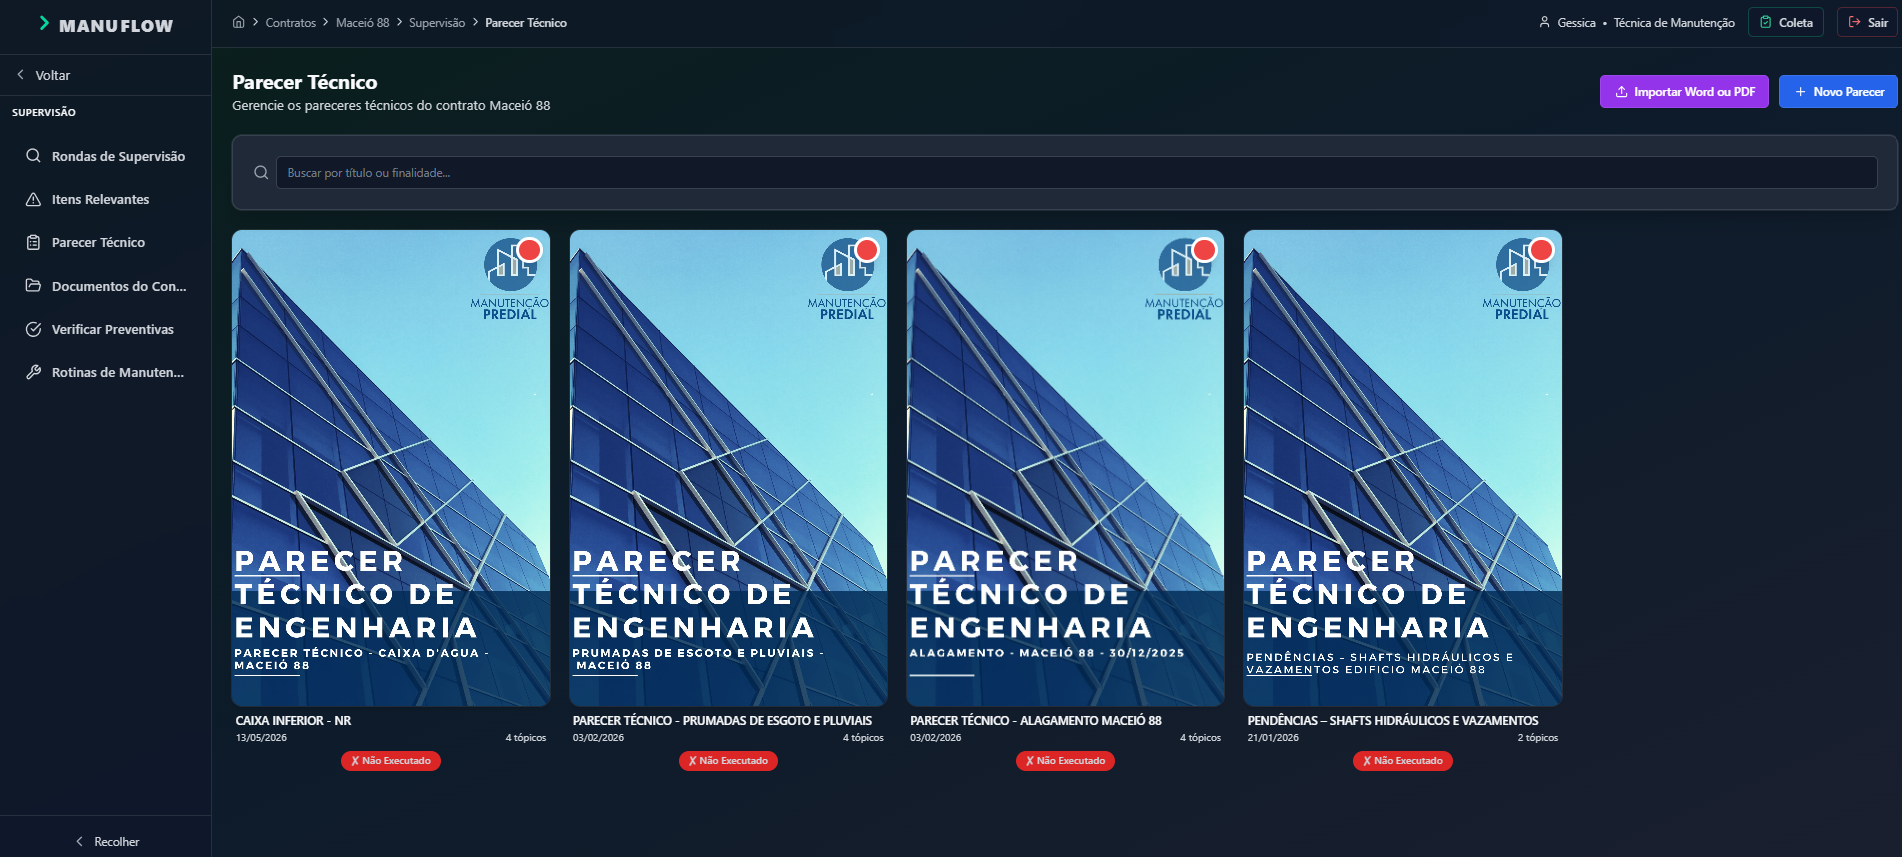Click the CAIXA INFERIOR - NR title
1902x857 pixels.
pyautogui.click(x=293, y=720)
